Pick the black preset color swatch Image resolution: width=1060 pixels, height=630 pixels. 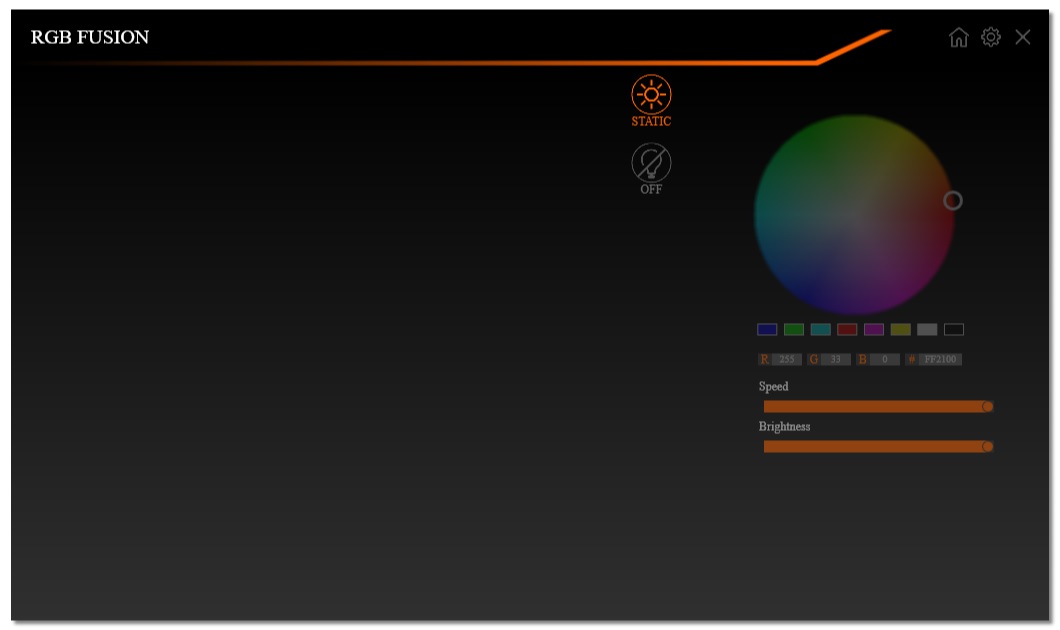[x=954, y=329]
